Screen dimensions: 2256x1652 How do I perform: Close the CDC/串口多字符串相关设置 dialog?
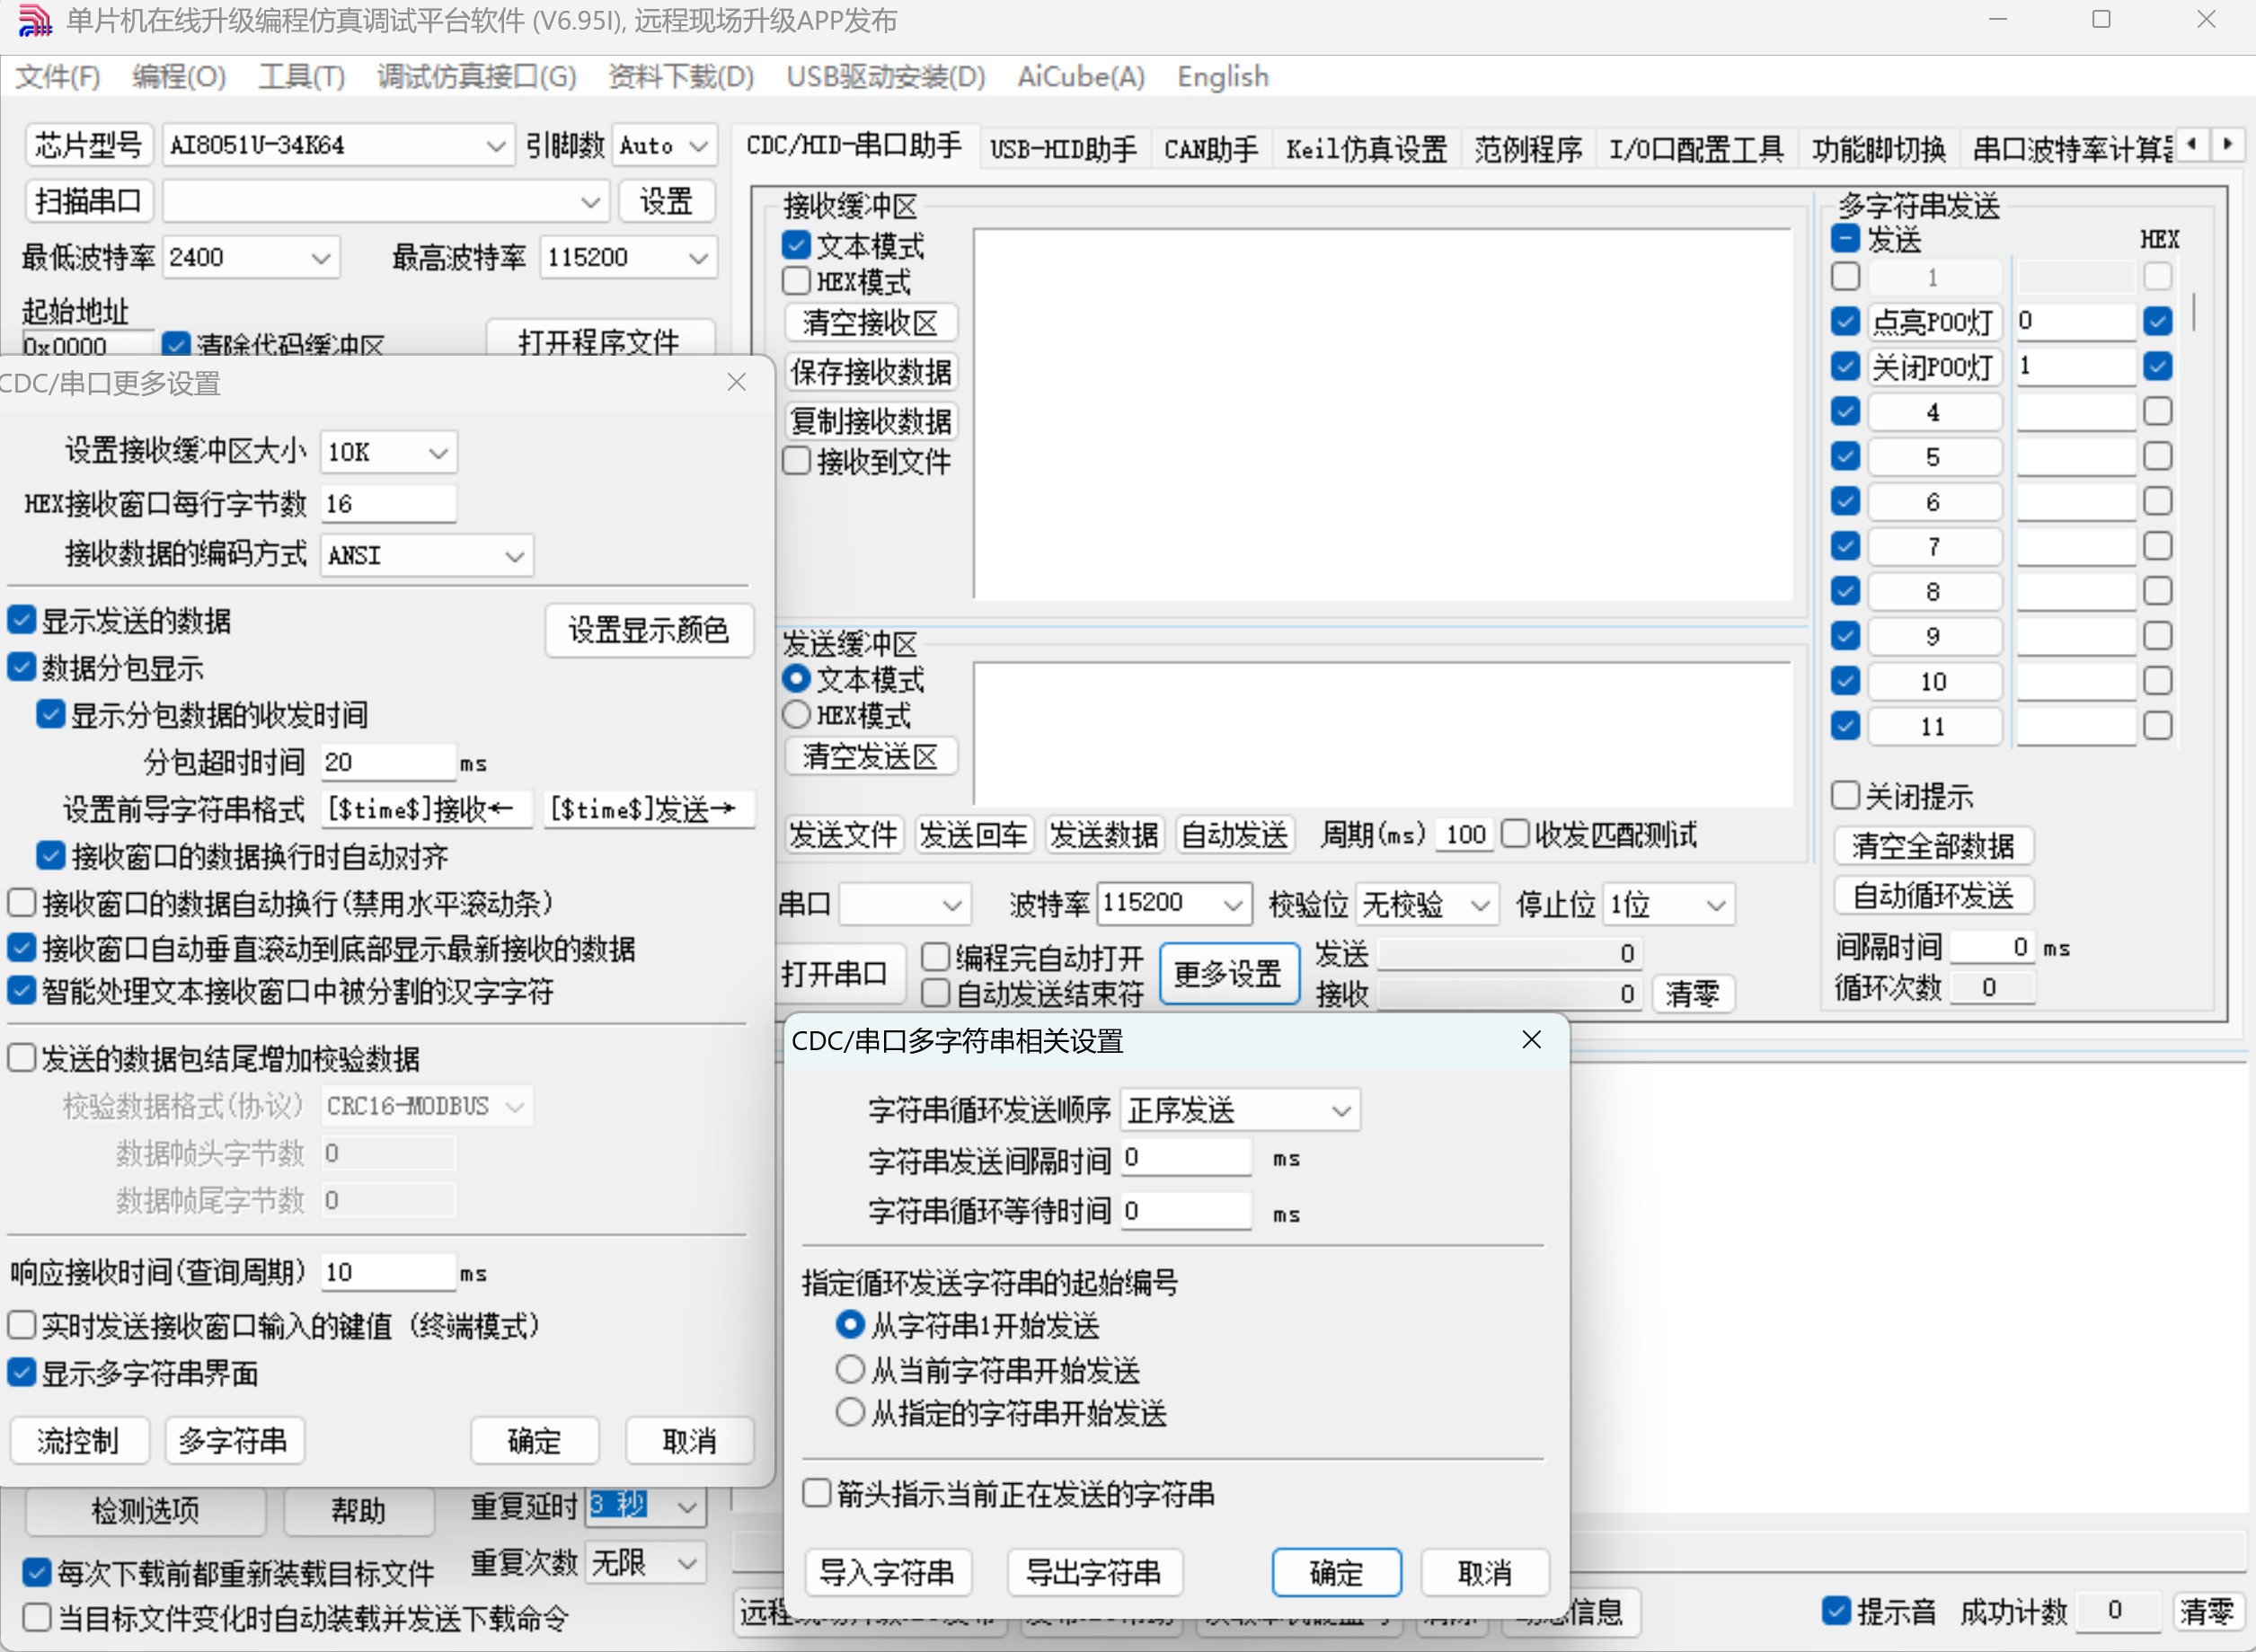click(1531, 1040)
